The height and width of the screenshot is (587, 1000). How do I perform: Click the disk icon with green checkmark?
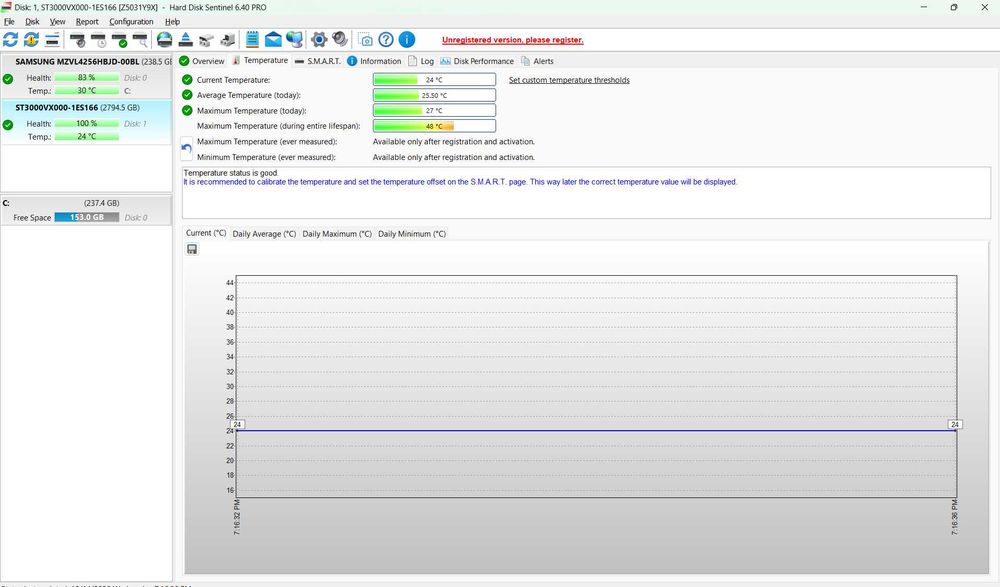coord(119,40)
